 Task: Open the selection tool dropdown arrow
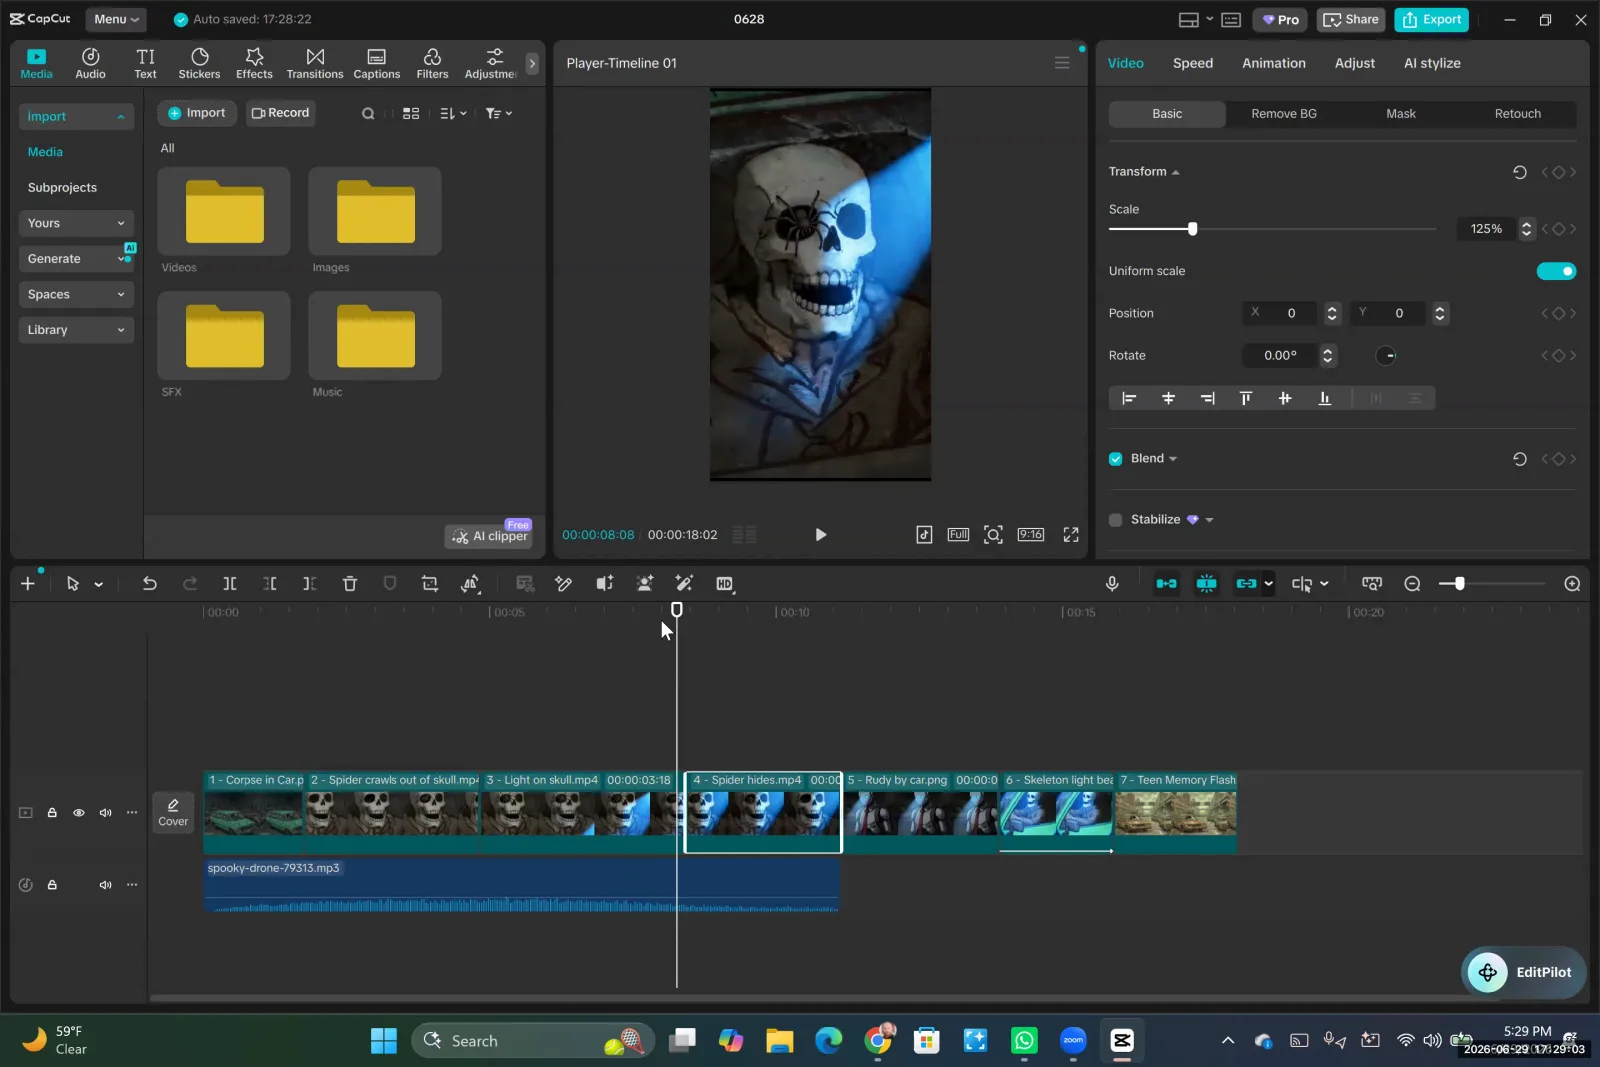click(99, 585)
